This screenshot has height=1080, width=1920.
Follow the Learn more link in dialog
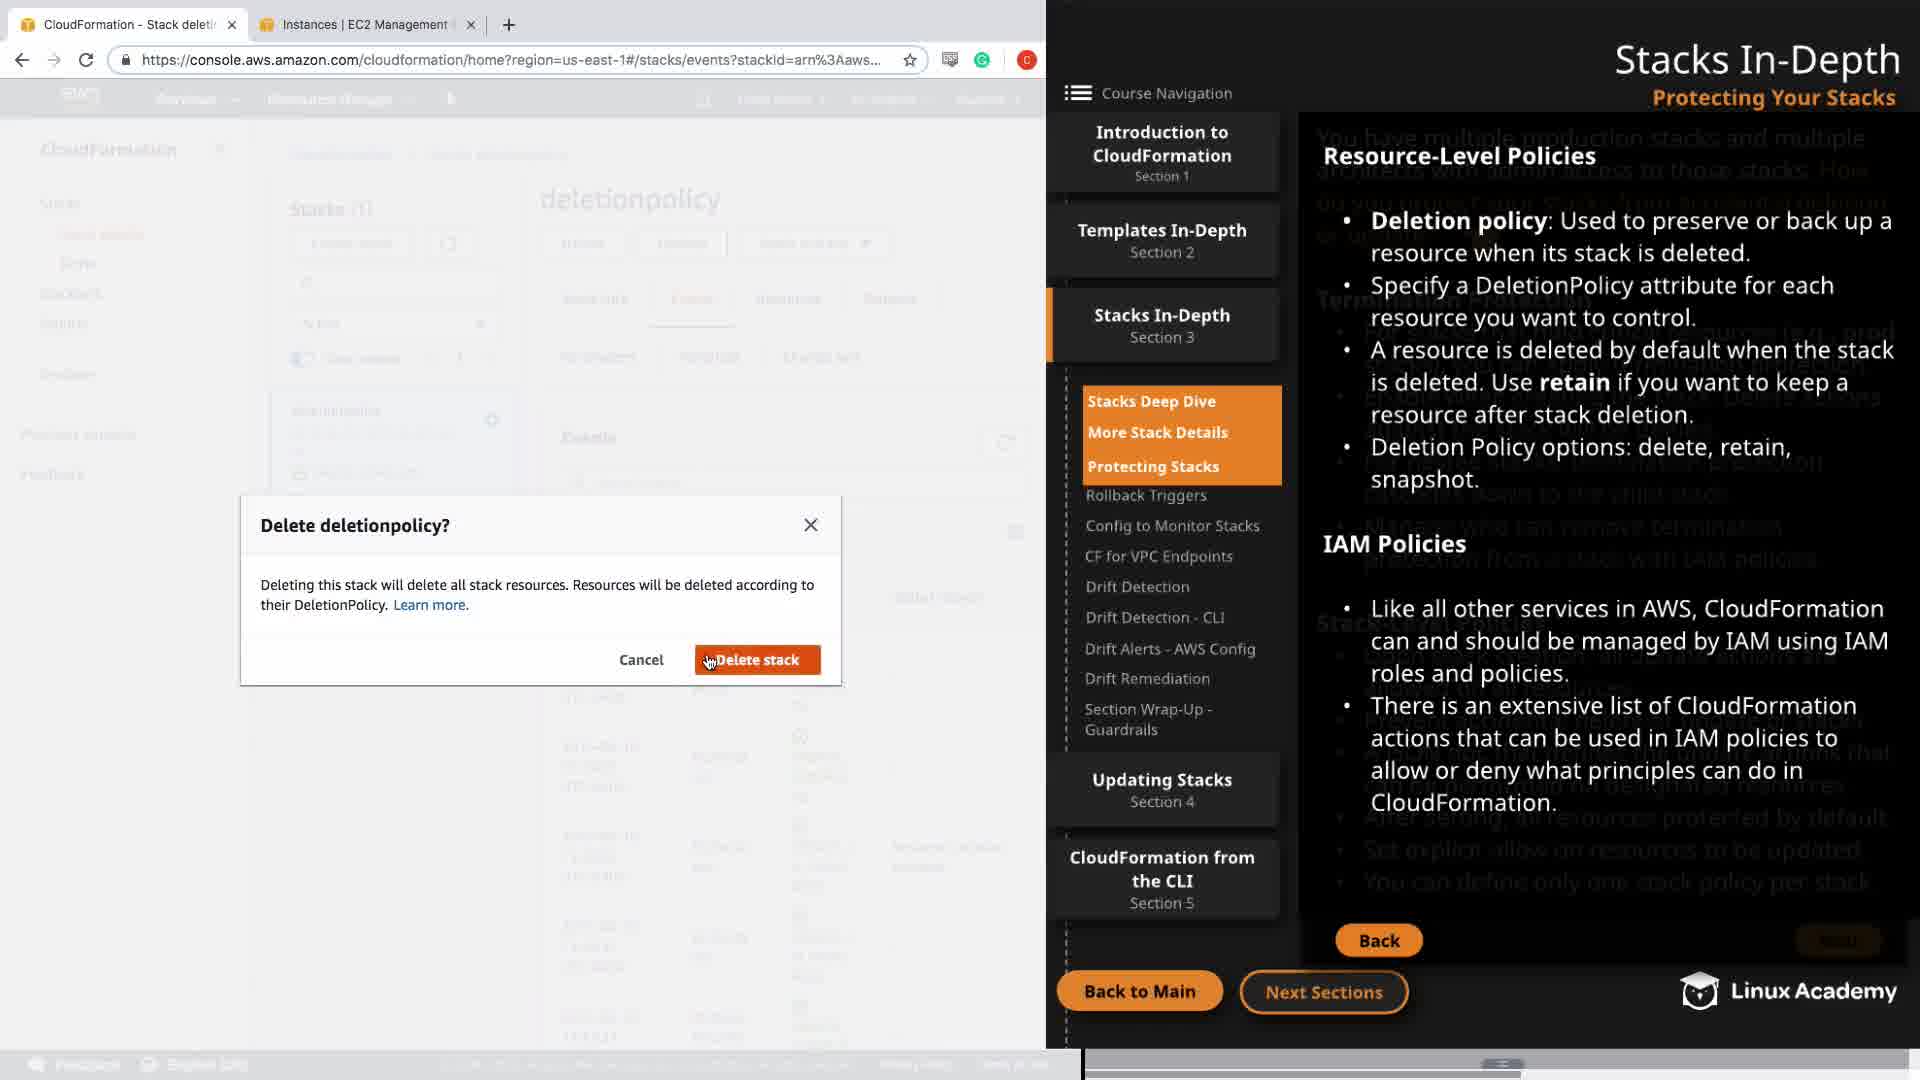[x=429, y=605]
